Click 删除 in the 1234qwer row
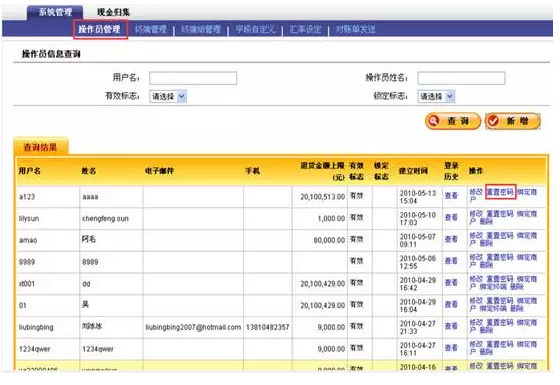Screen dimensions: 560x385 pos(486,352)
